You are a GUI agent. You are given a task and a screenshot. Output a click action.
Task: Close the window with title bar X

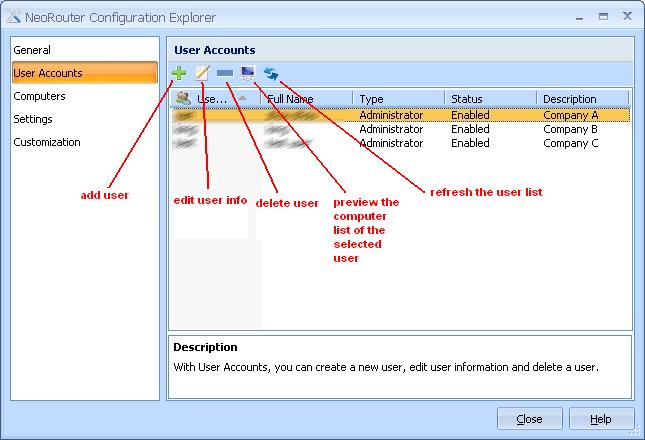(x=627, y=16)
